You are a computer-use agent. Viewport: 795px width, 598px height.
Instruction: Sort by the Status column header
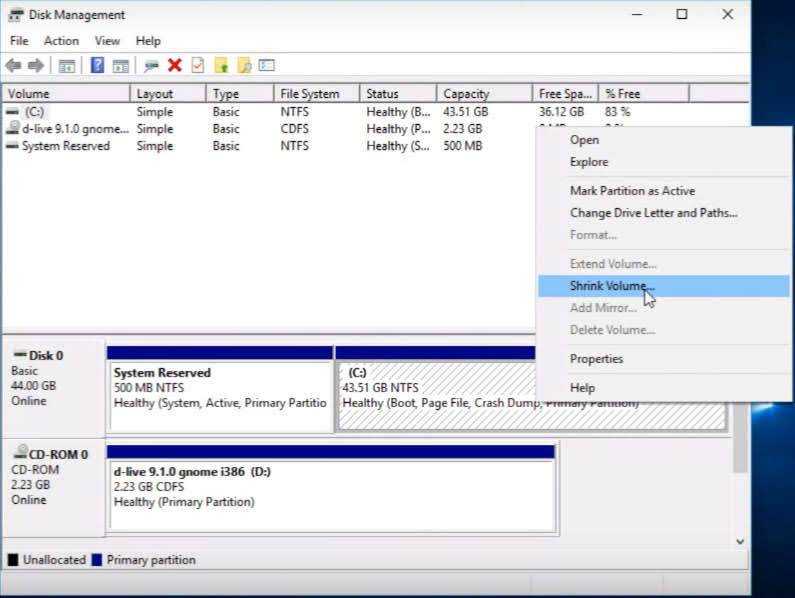tap(398, 94)
